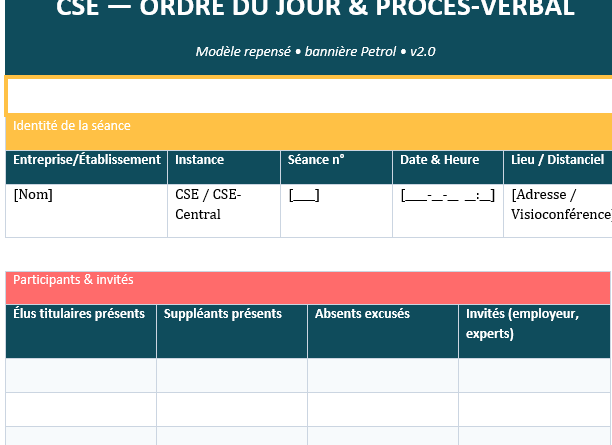Click second empty row under 'Élus titulaires présents'
This screenshot has height=445, width=612.
click(x=81, y=409)
